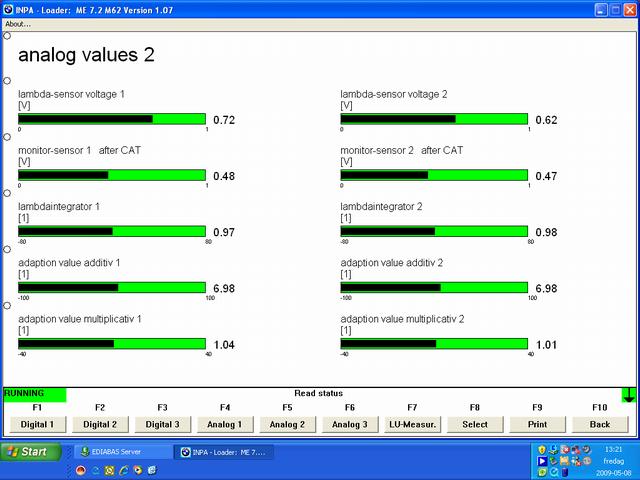640x480 pixels.
Task: Click the first red quick launch icon
Action: click(x=81, y=470)
